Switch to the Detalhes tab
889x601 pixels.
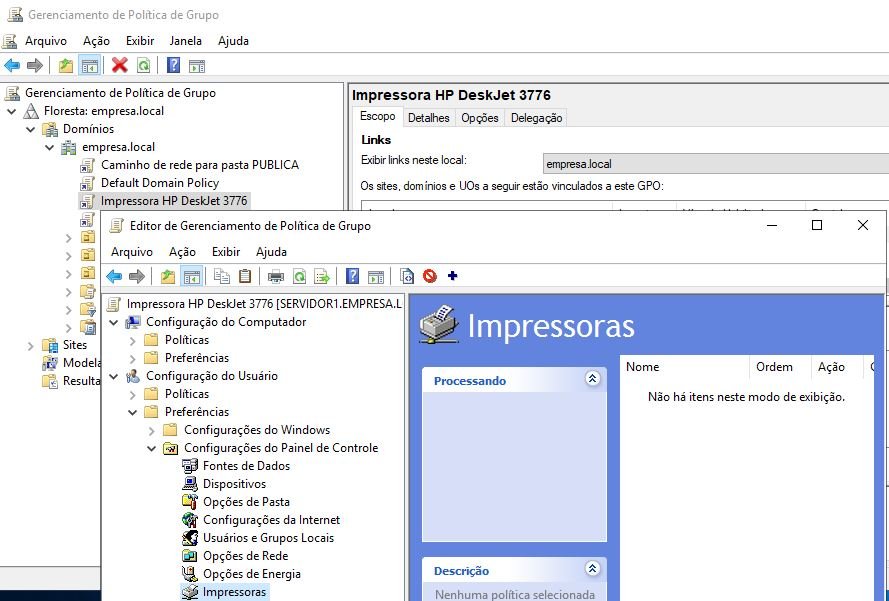(428, 118)
